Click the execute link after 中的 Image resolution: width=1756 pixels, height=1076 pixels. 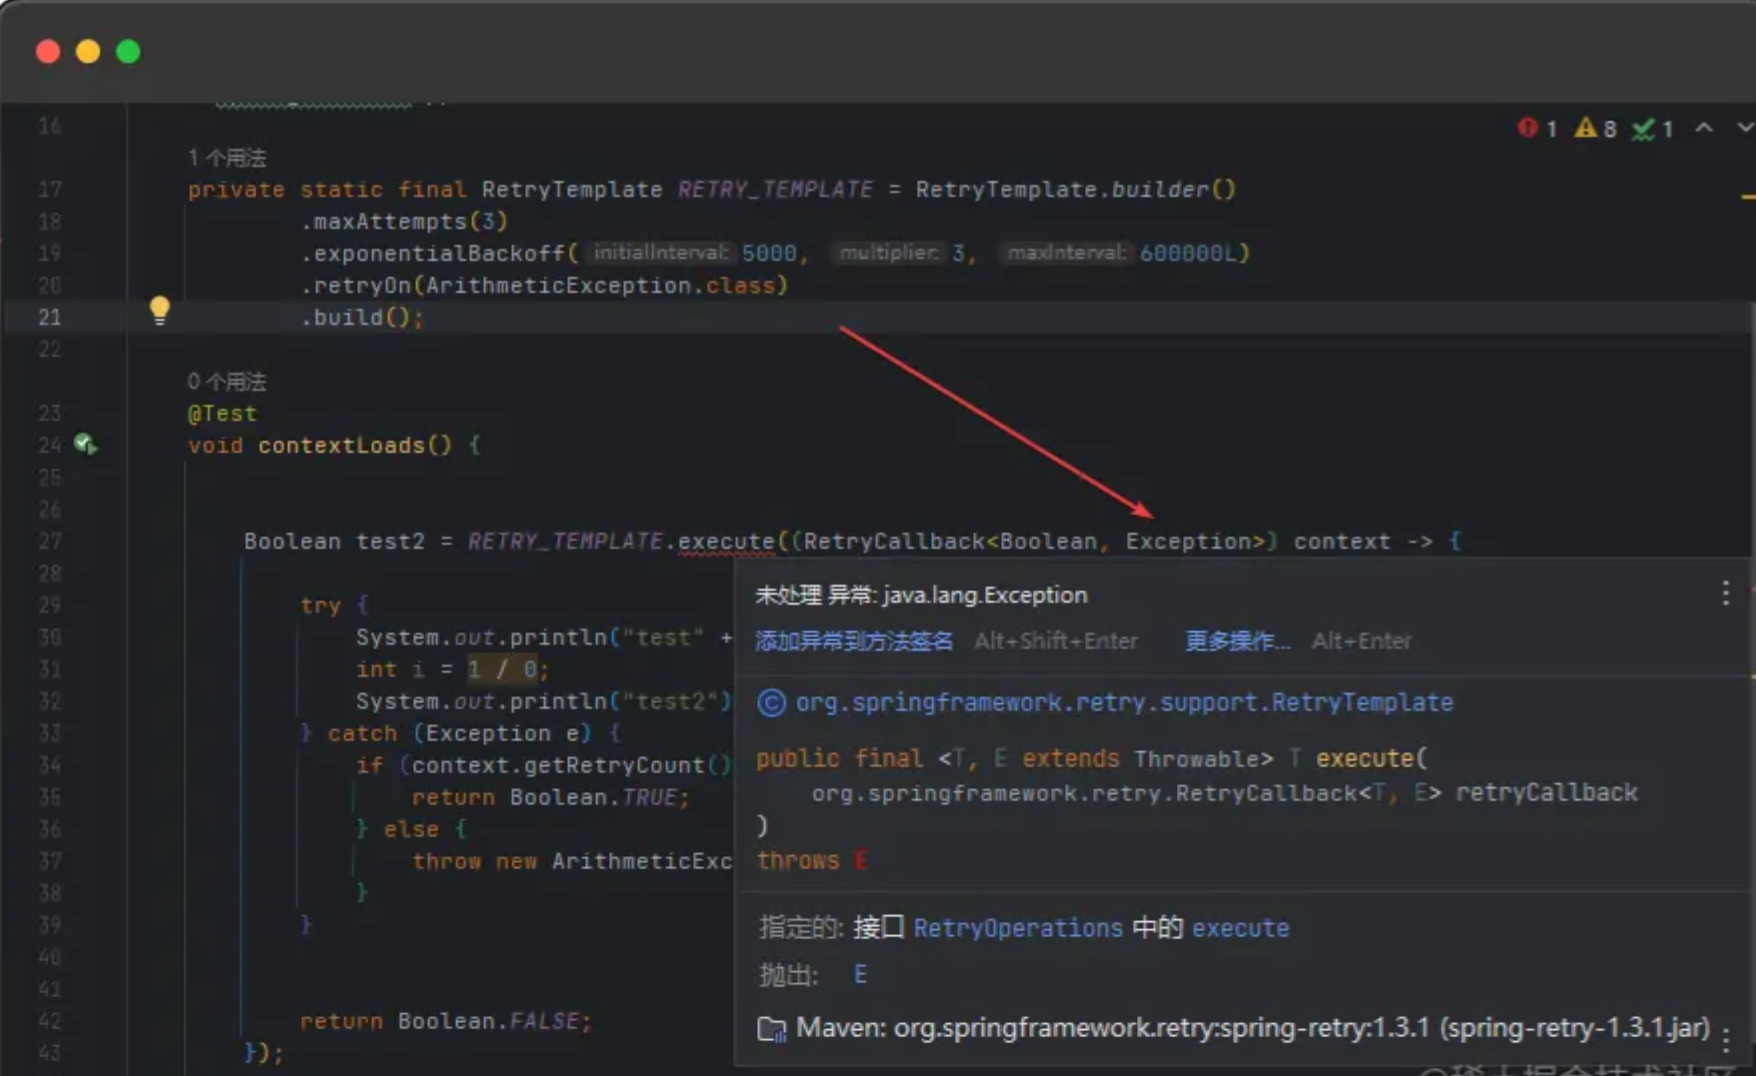(x=1240, y=928)
